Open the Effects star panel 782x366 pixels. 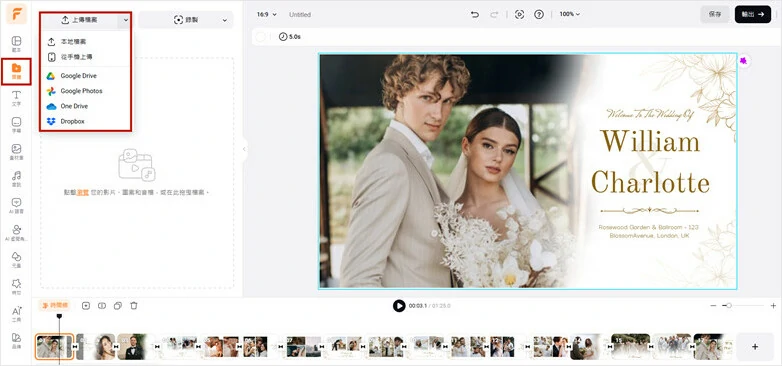tap(16, 287)
